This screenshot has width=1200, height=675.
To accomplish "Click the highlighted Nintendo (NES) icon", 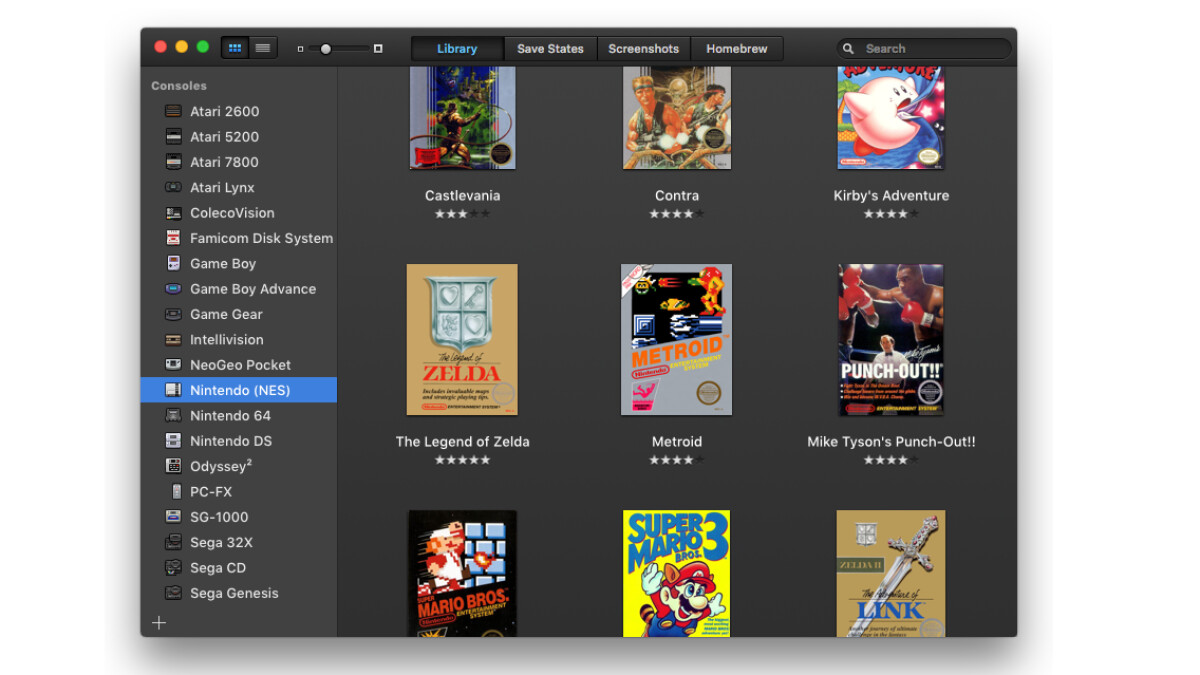I will tap(174, 390).
